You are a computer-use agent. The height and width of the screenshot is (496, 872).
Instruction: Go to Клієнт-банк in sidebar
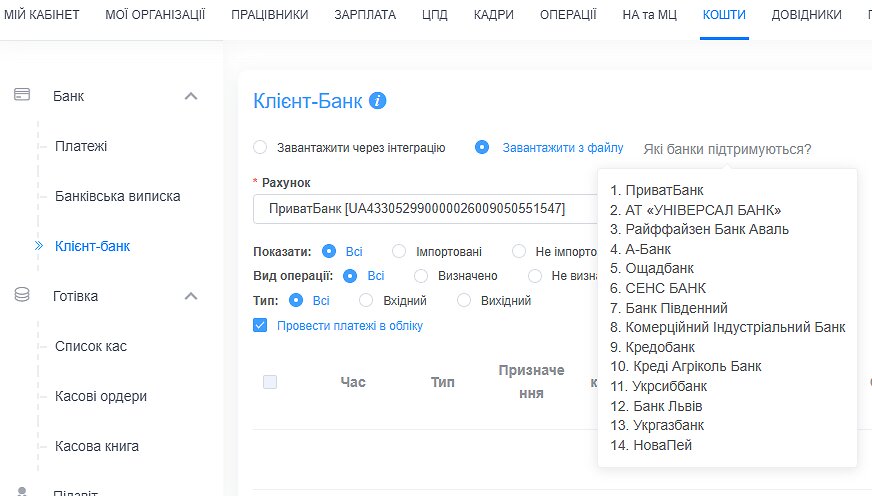[92, 246]
